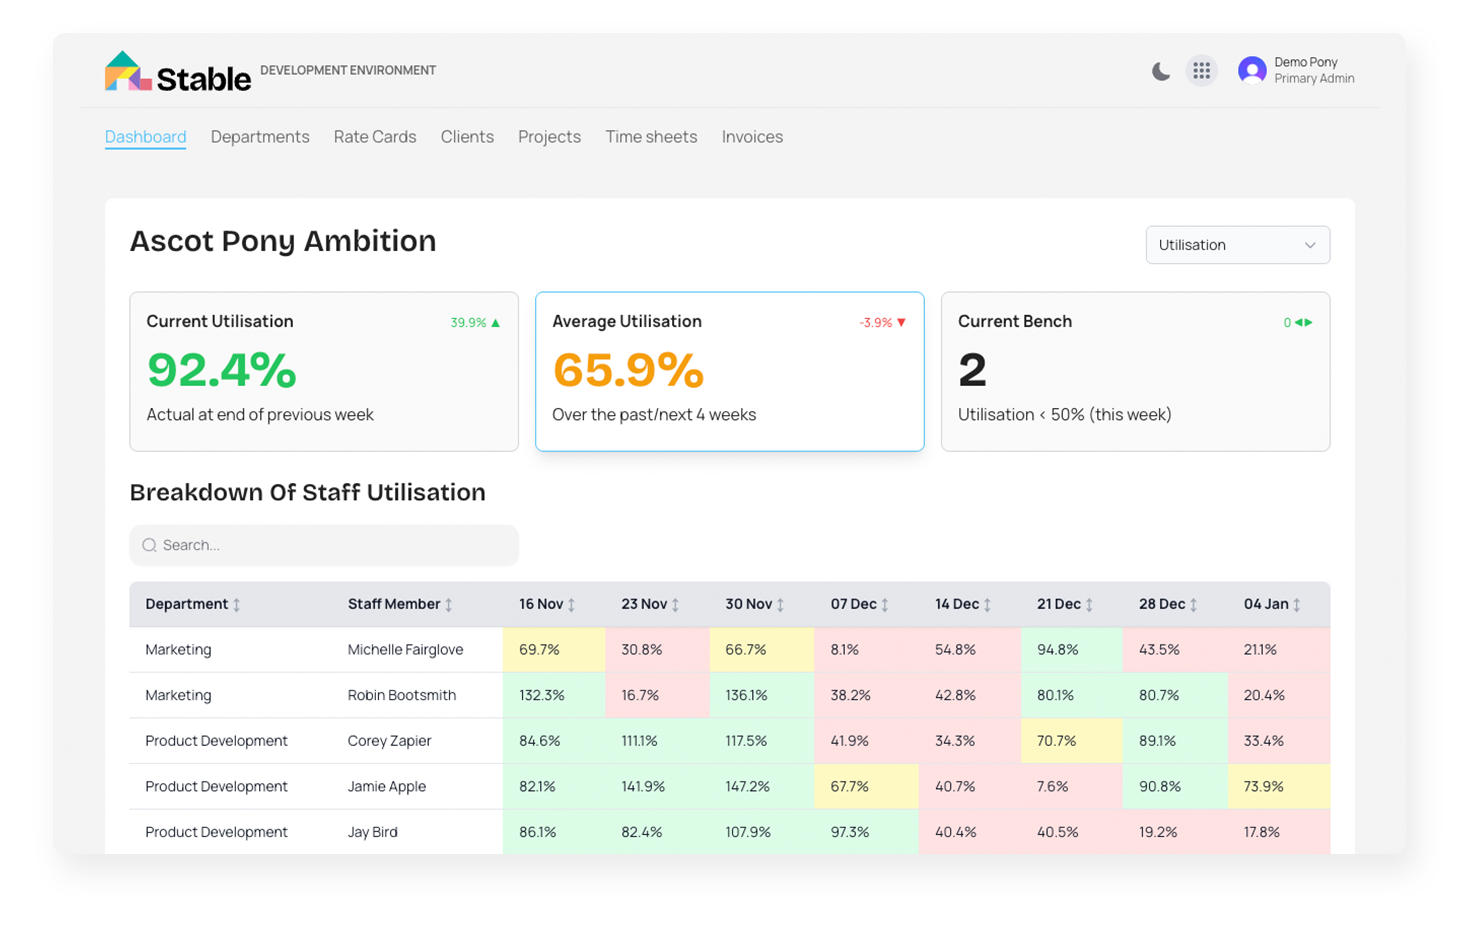Click the Stable logo

[178, 73]
